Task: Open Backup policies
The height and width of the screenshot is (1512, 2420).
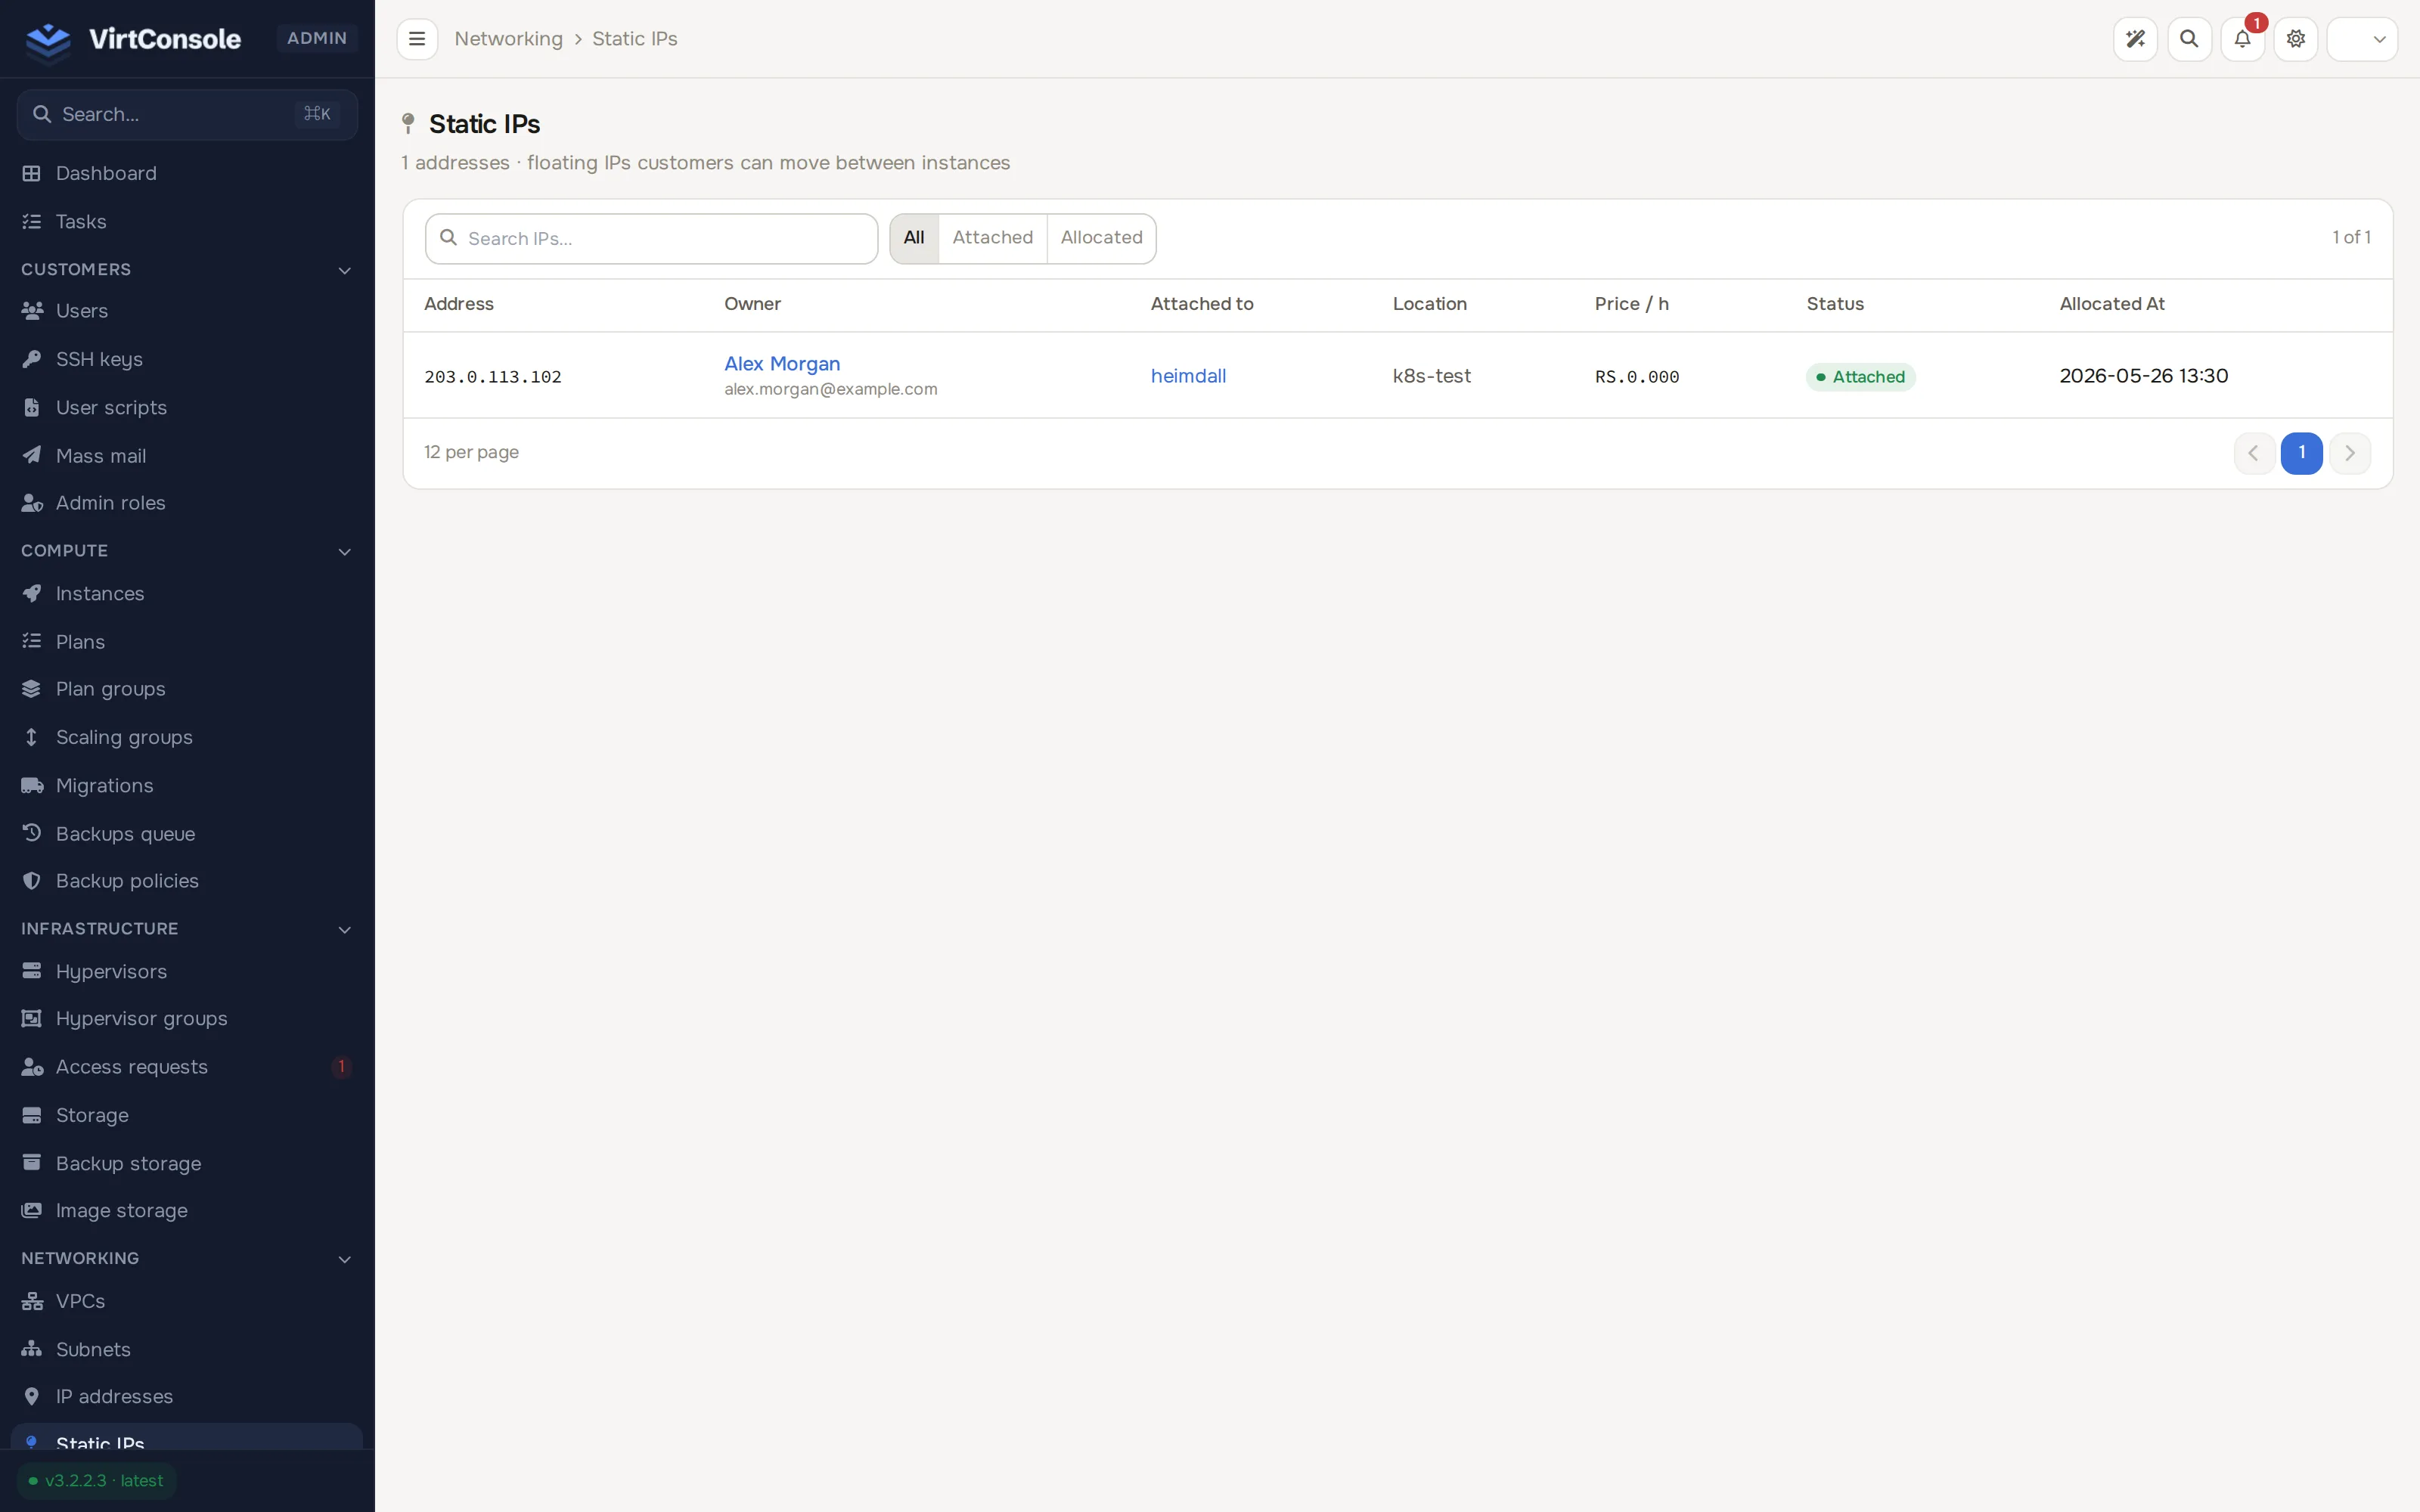Action: point(187,881)
